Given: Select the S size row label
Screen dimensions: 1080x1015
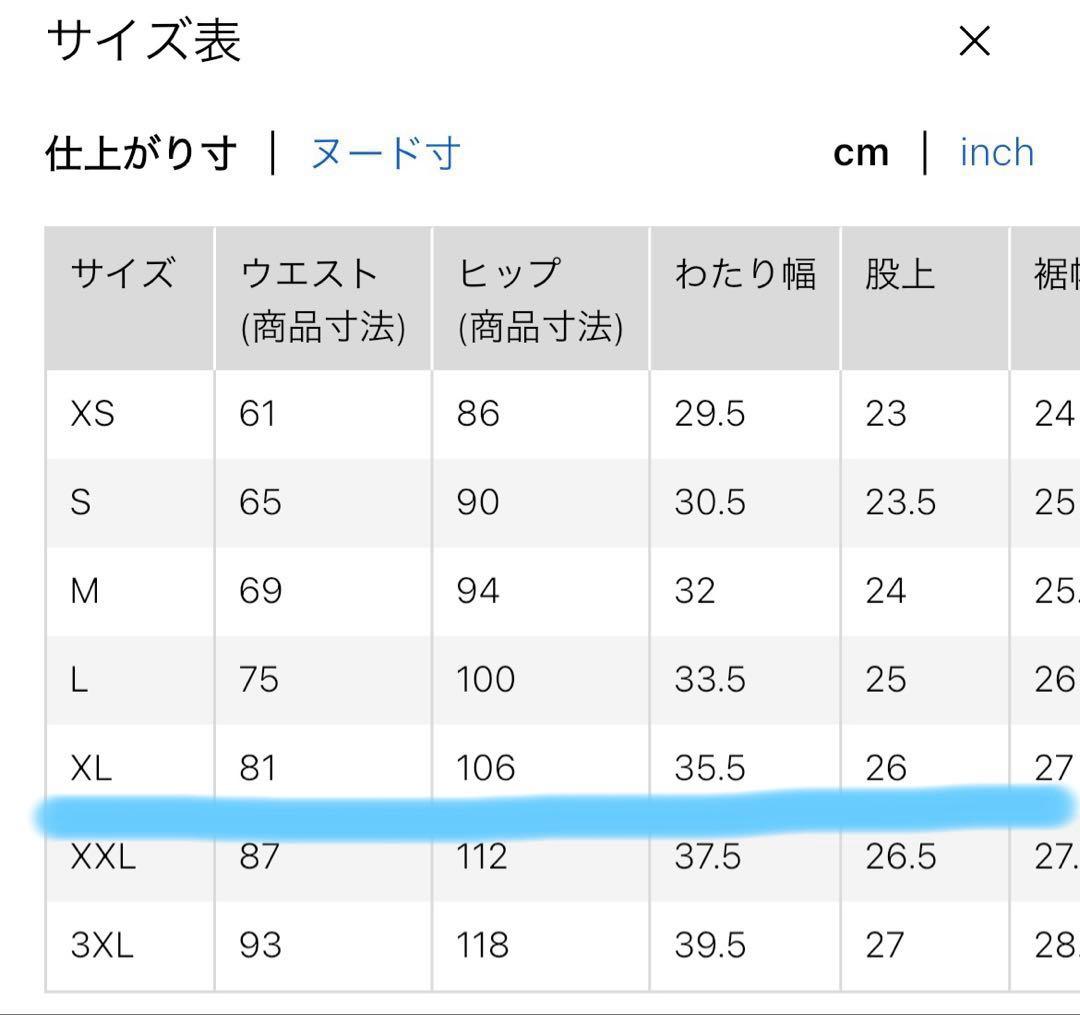Looking at the screenshot, I should click(x=81, y=503).
